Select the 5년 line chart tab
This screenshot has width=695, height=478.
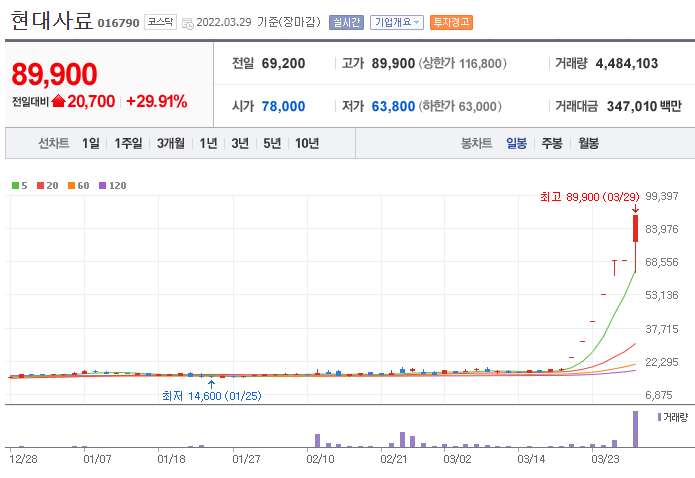(272, 143)
